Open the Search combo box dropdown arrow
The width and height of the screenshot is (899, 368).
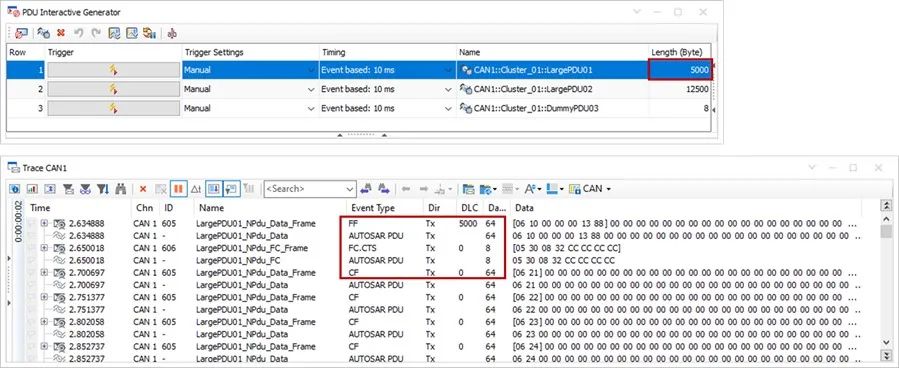[x=350, y=189]
